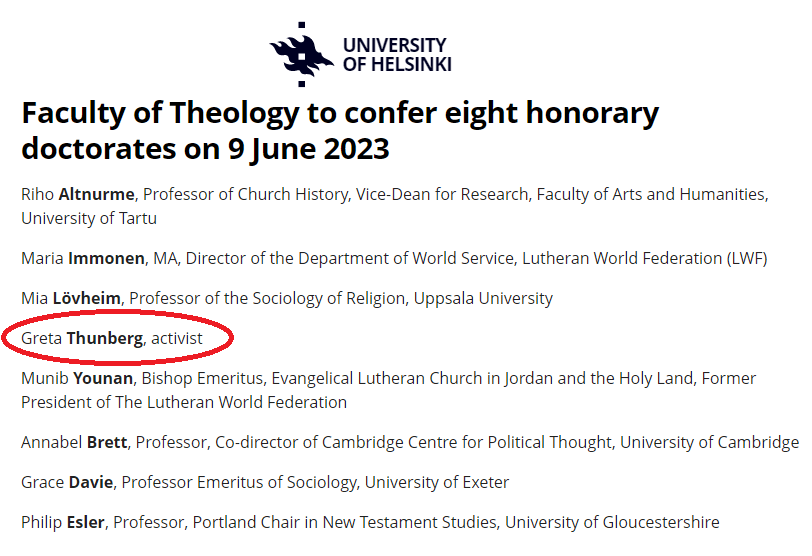Screen dimensions: 812x556
Task: Select the name Philip Esler
Action: [67, 522]
